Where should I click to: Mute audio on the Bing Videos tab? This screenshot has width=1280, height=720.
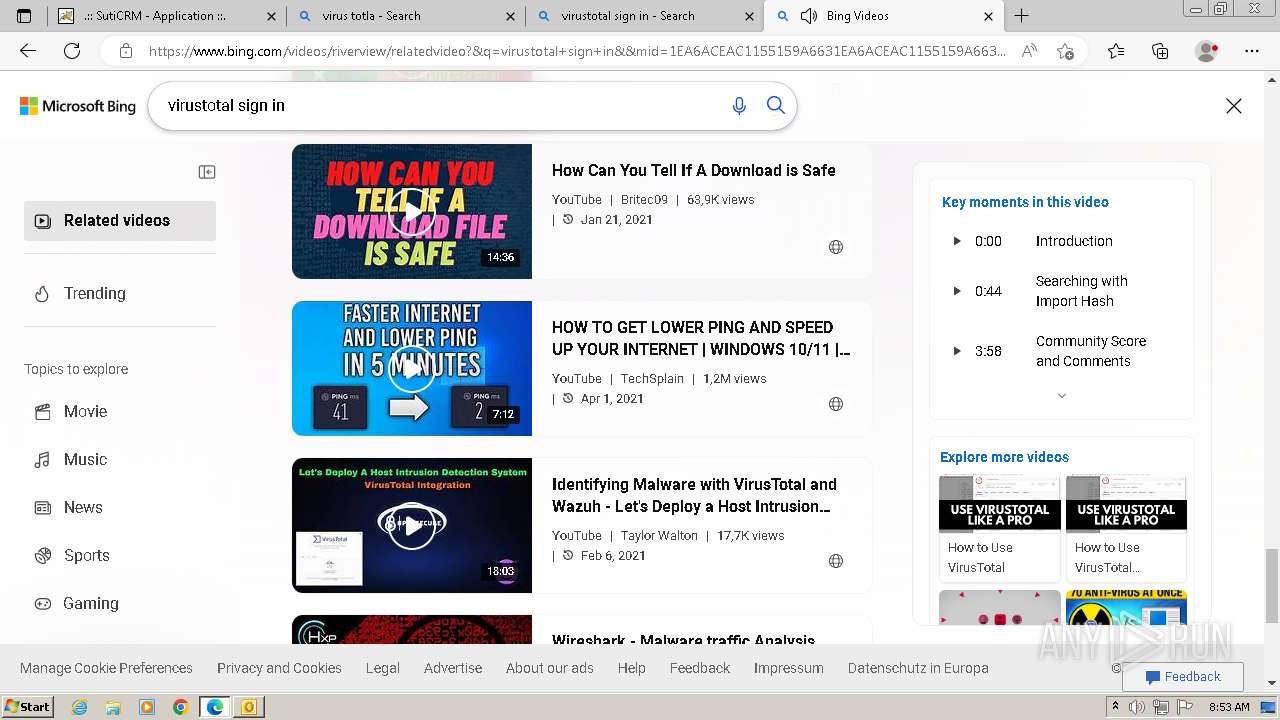point(809,16)
